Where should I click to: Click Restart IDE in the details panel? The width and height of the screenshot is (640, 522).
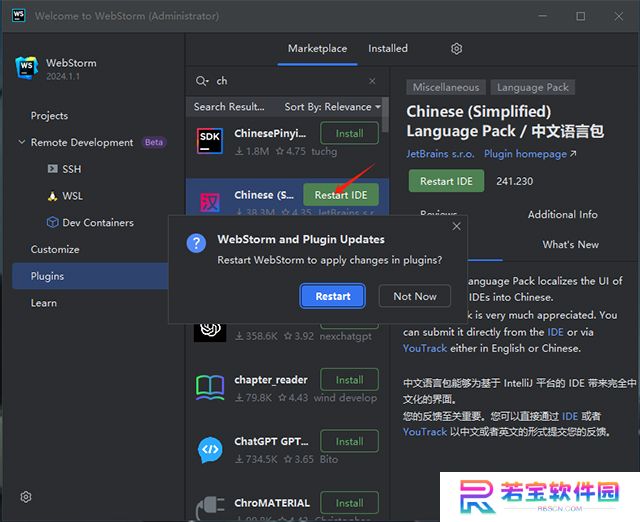click(x=446, y=181)
